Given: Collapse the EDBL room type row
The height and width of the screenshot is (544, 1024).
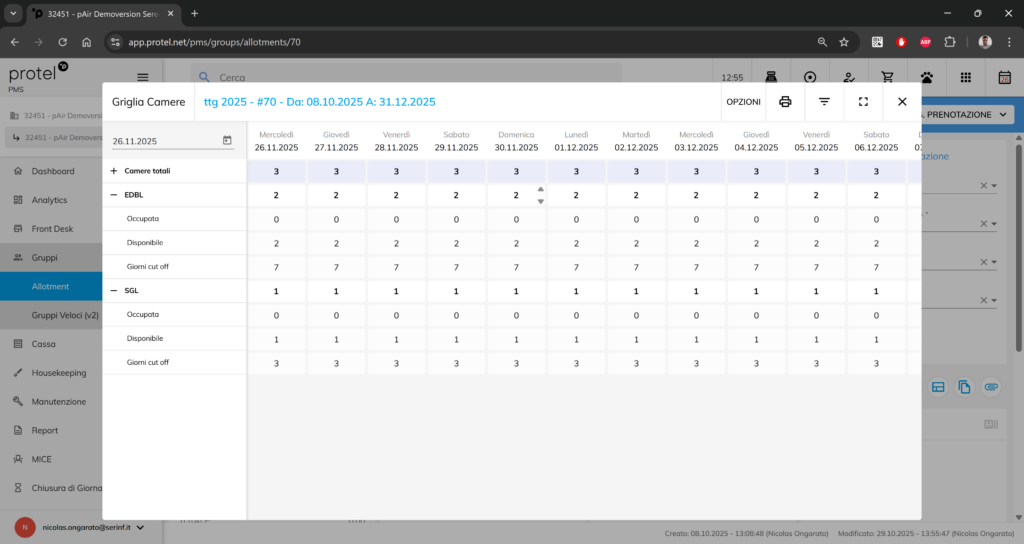Looking at the screenshot, I should pyautogui.click(x=114, y=195).
